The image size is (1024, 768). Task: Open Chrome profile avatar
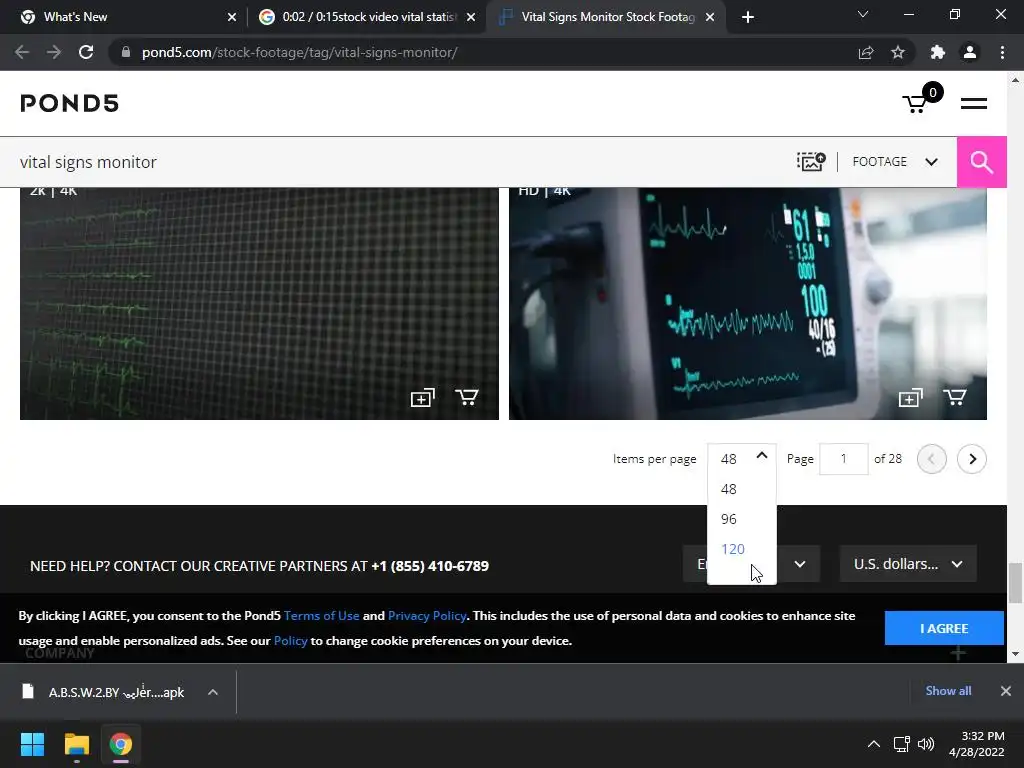[x=970, y=52]
